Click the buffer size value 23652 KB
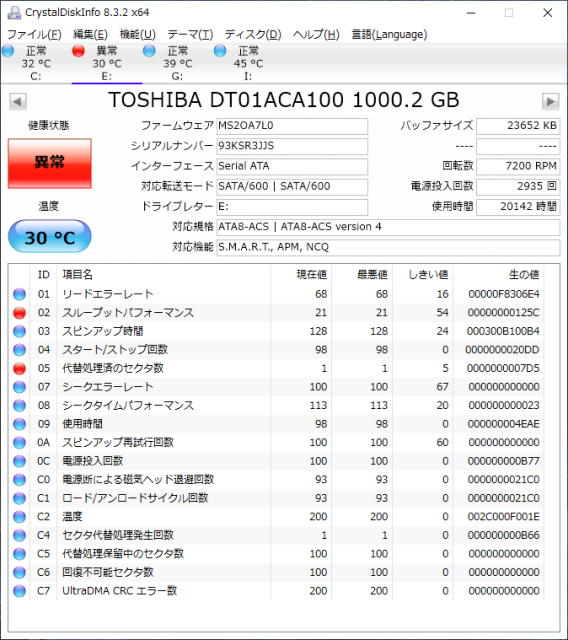The height and width of the screenshot is (640, 568). click(518, 126)
